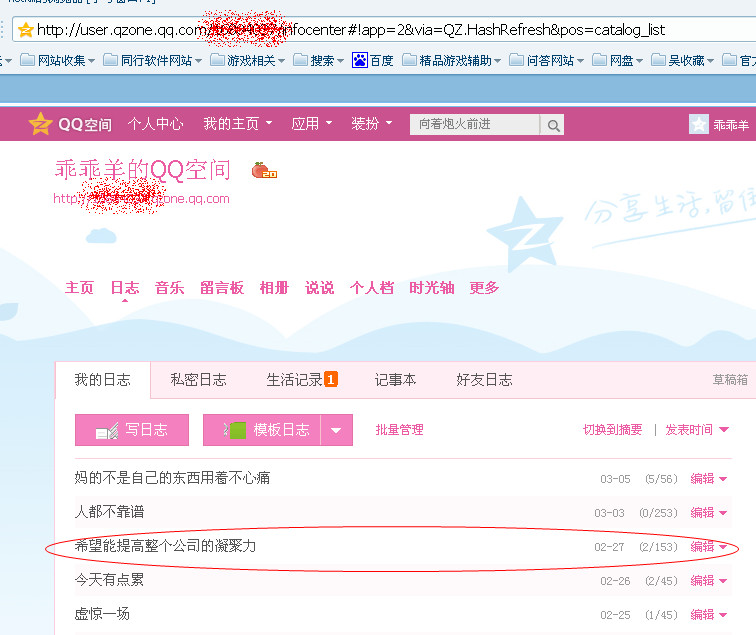Open the log 今天有点累

point(109,580)
